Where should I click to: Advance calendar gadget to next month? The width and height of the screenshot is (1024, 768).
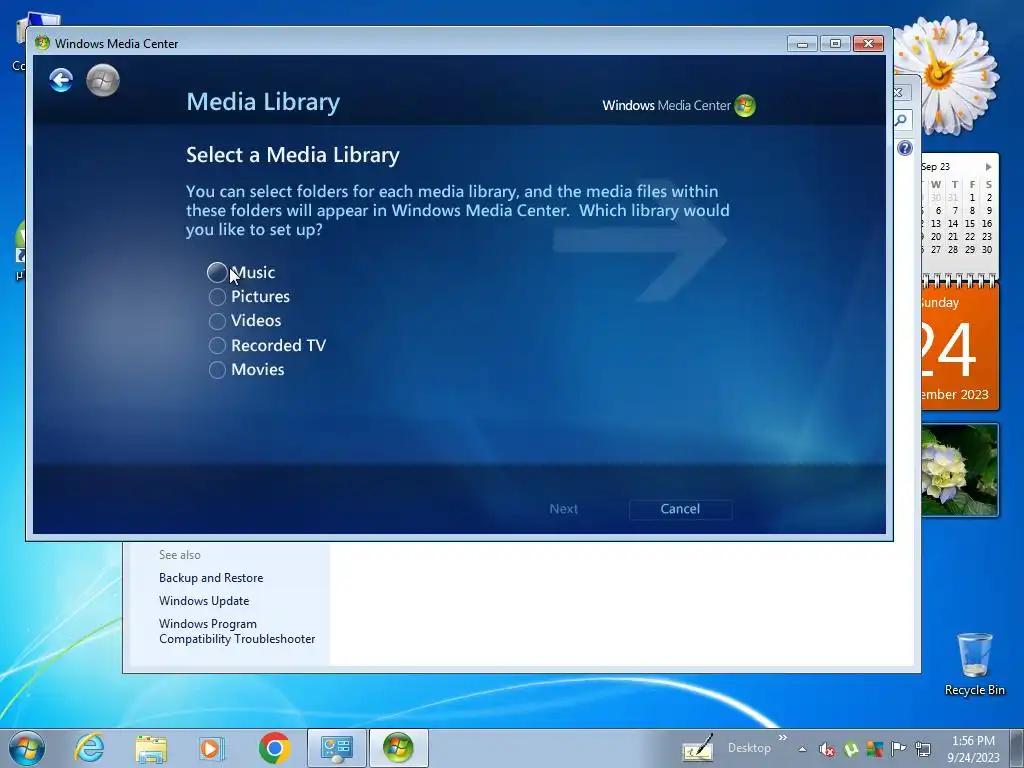(x=988, y=167)
